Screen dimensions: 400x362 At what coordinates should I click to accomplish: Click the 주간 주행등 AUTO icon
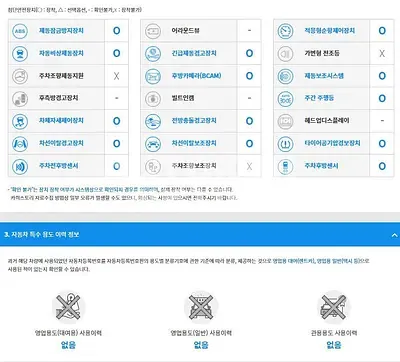click(285, 99)
